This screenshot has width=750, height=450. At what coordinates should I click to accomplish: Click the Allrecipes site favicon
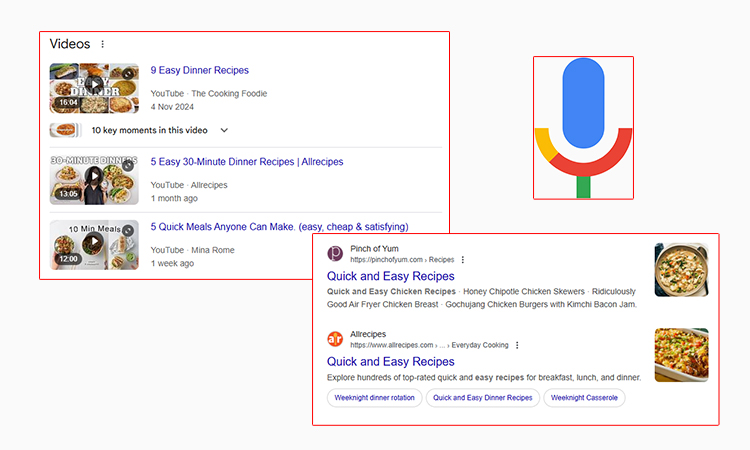tap(335, 339)
